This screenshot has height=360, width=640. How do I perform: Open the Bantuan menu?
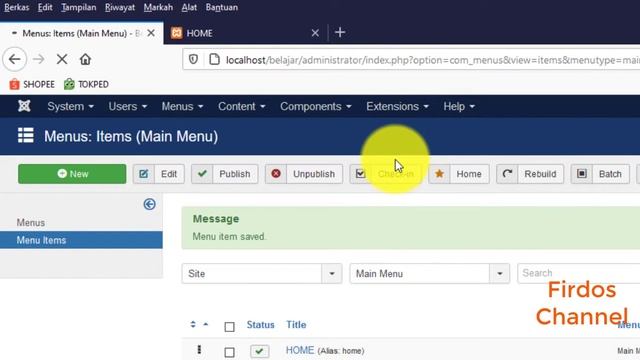[222, 7]
